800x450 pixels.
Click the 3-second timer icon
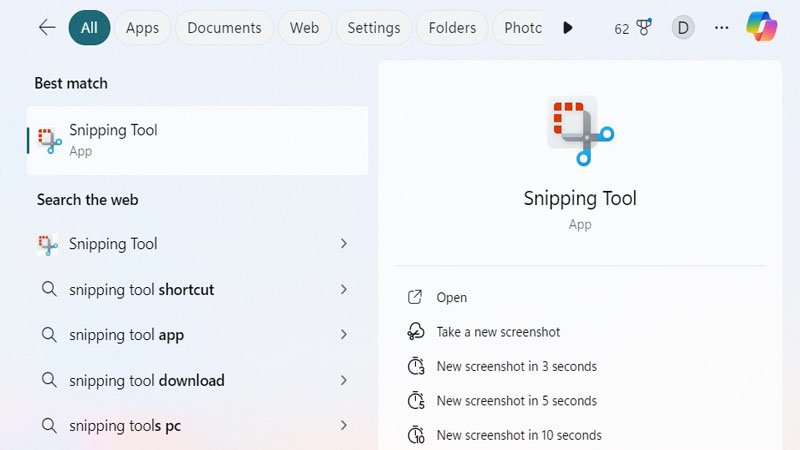point(416,366)
